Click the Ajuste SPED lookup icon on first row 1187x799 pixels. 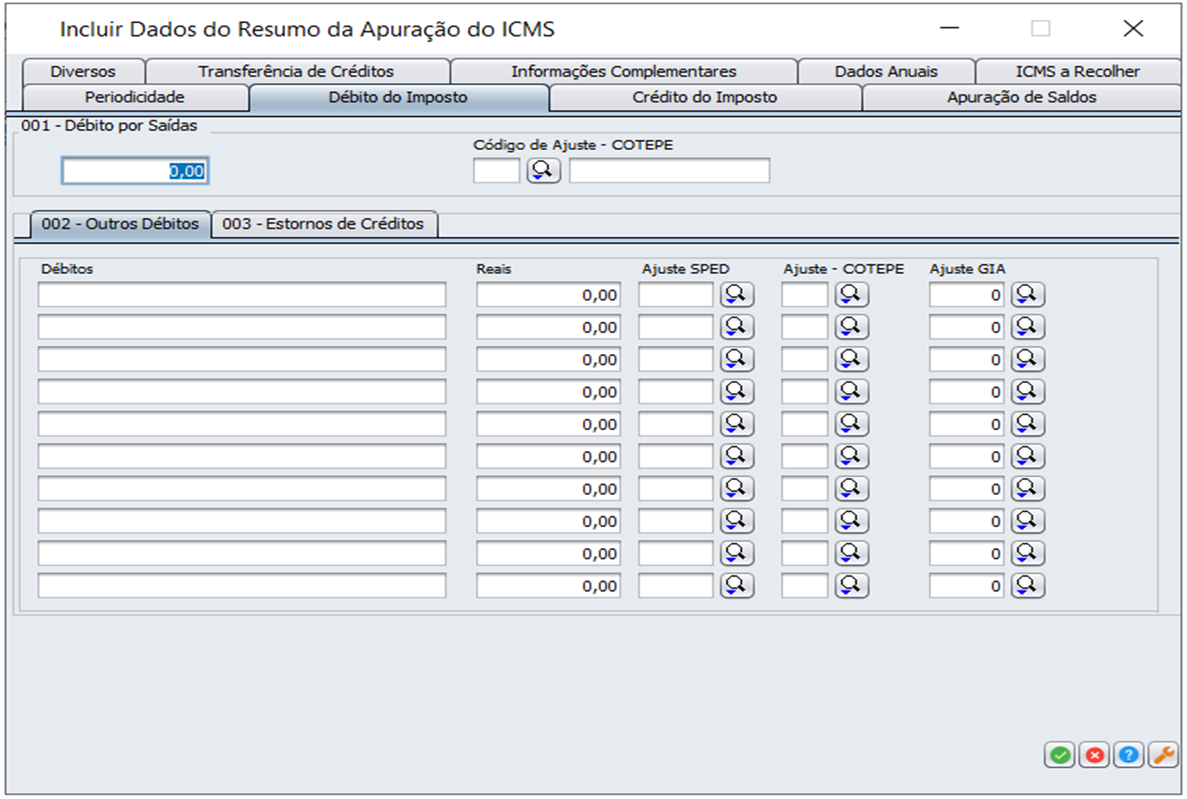[x=737, y=294]
